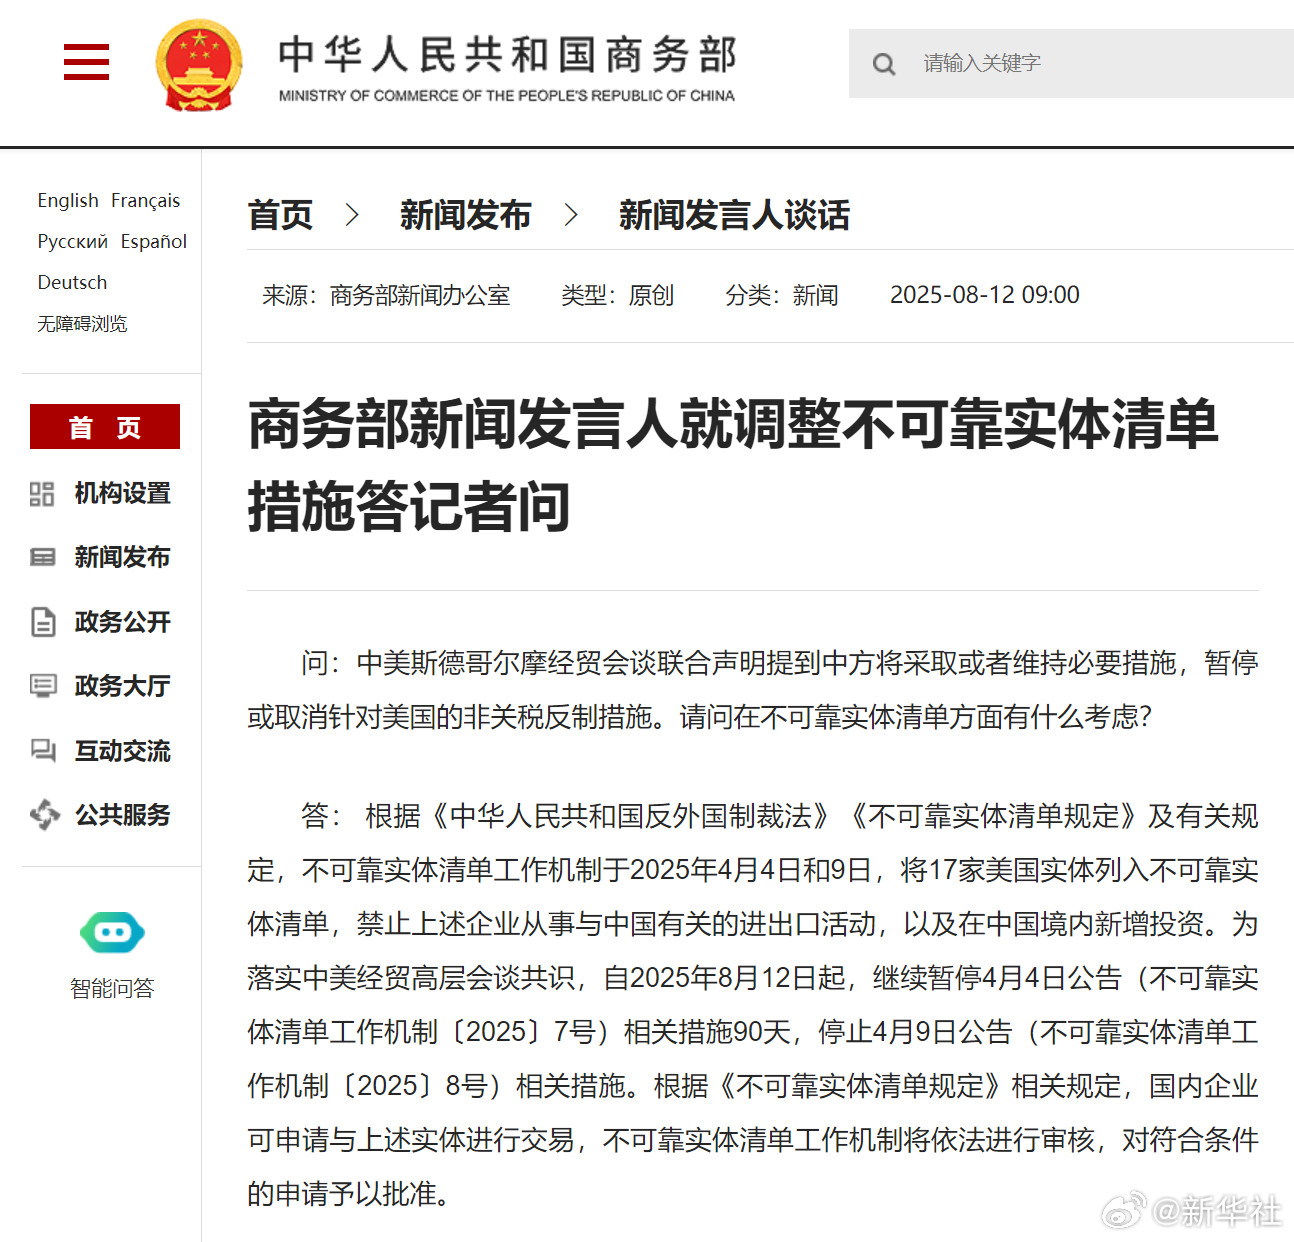Switch the site to Français
The image size is (1294, 1242).
click(x=145, y=200)
